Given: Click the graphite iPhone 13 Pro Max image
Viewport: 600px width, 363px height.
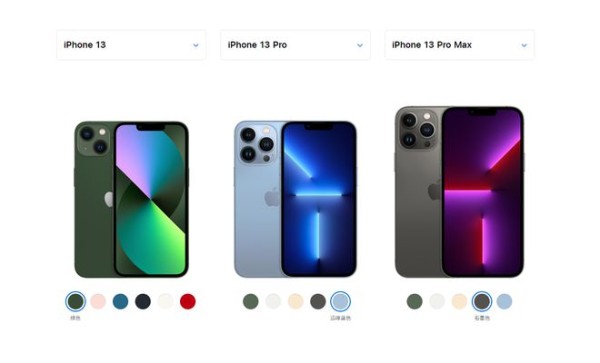Looking at the screenshot, I should click(x=459, y=192).
